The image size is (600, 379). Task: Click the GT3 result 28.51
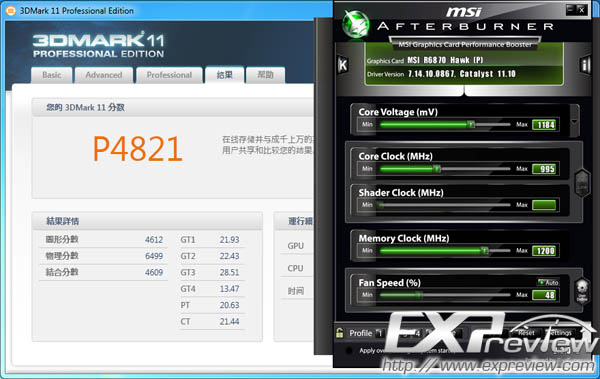pyautogui.click(x=229, y=272)
